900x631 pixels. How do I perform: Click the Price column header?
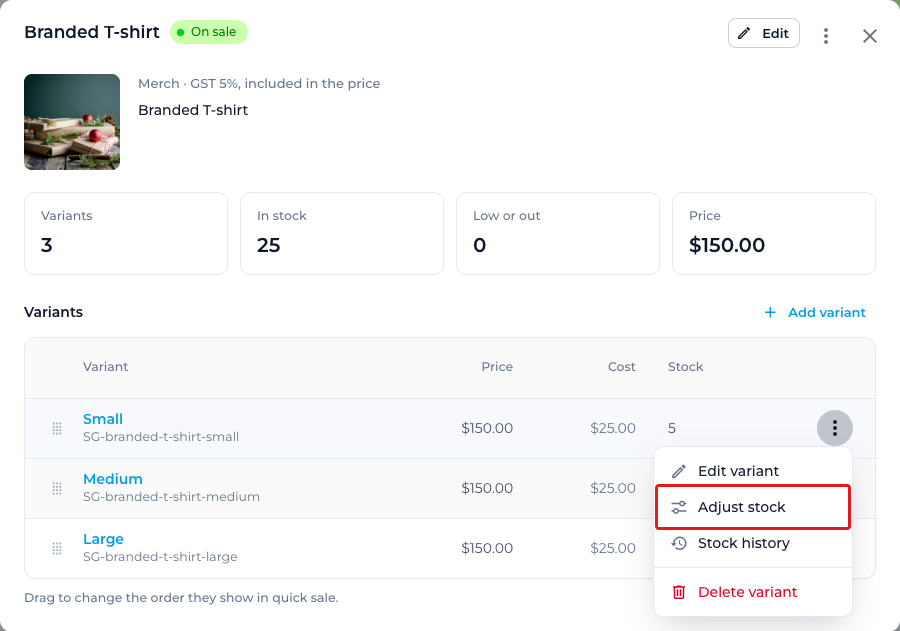point(497,367)
